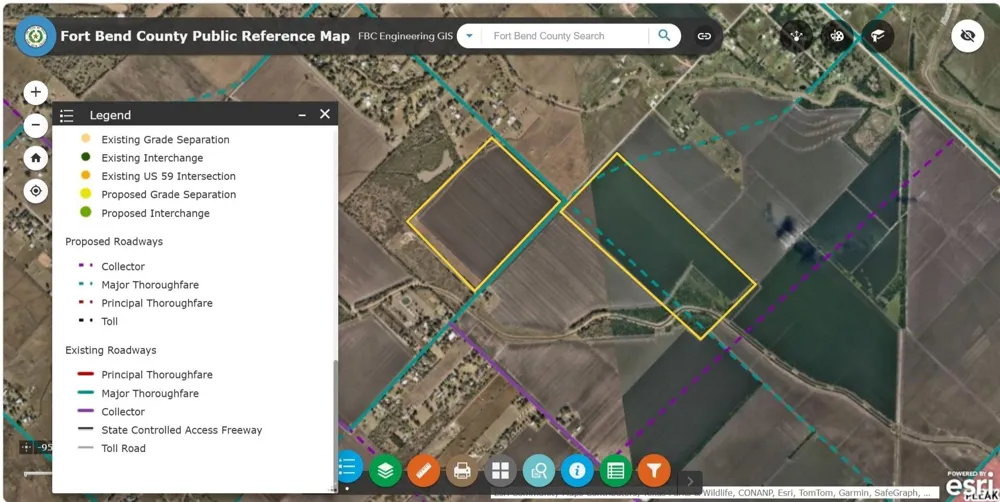Image resolution: width=1000 pixels, height=502 pixels.
Task: Click the FBC Engineering GIS subtitle
Action: [x=405, y=36]
